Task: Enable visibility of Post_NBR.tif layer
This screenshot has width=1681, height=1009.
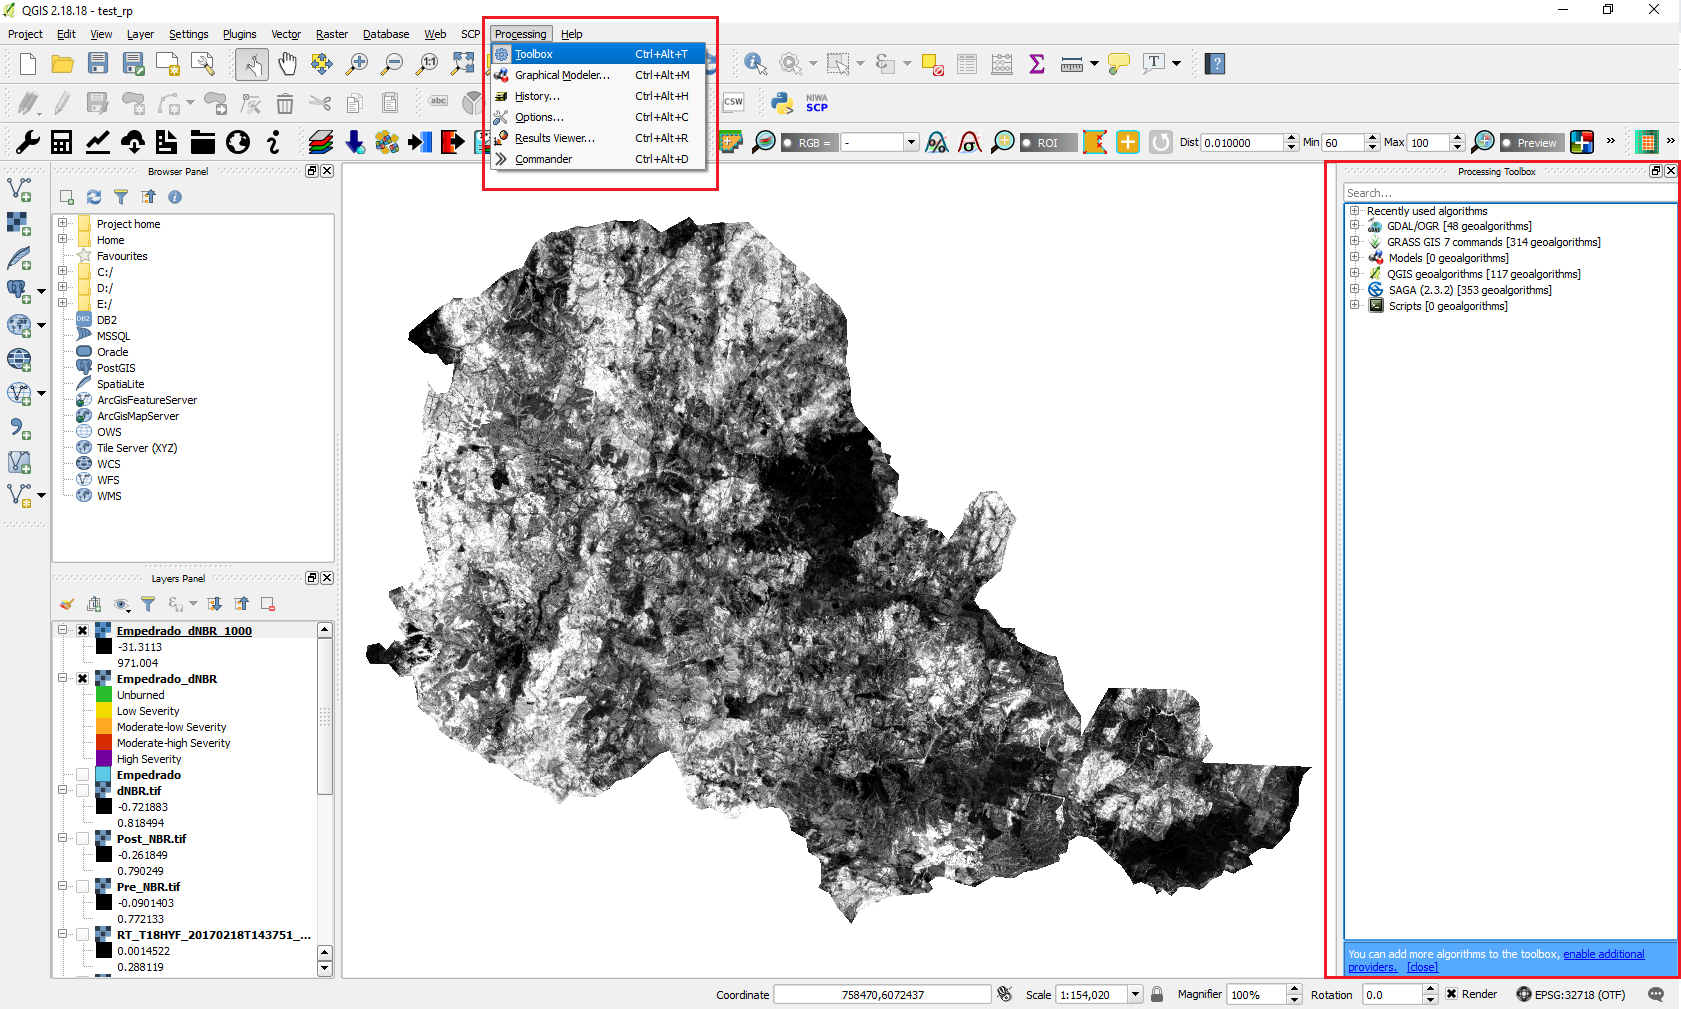Action: 83,839
